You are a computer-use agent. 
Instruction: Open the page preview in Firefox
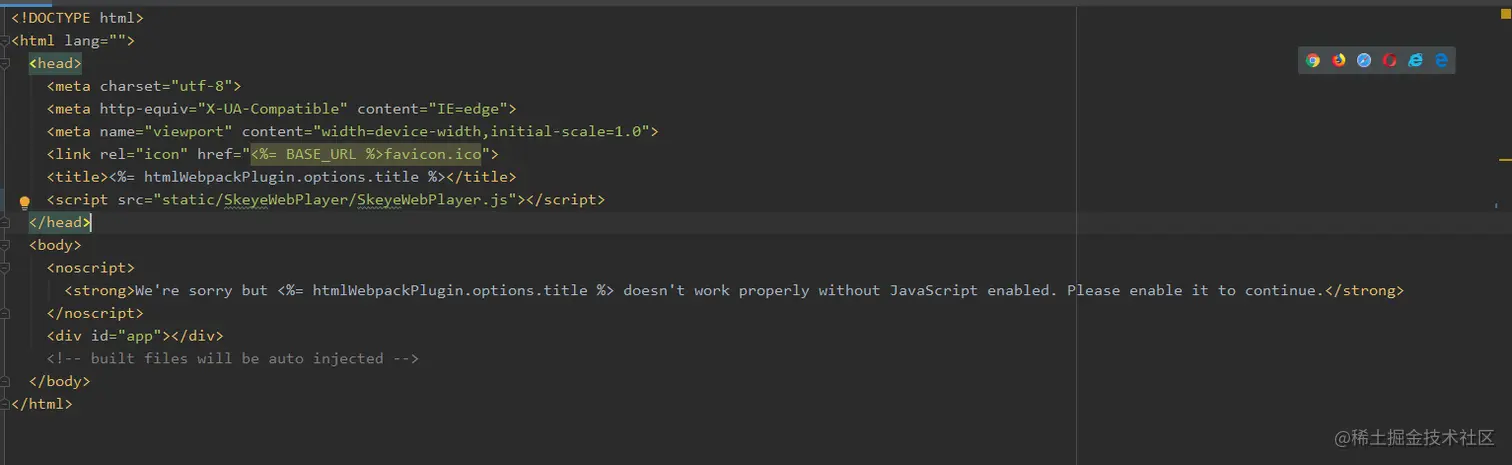click(1339, 60)
